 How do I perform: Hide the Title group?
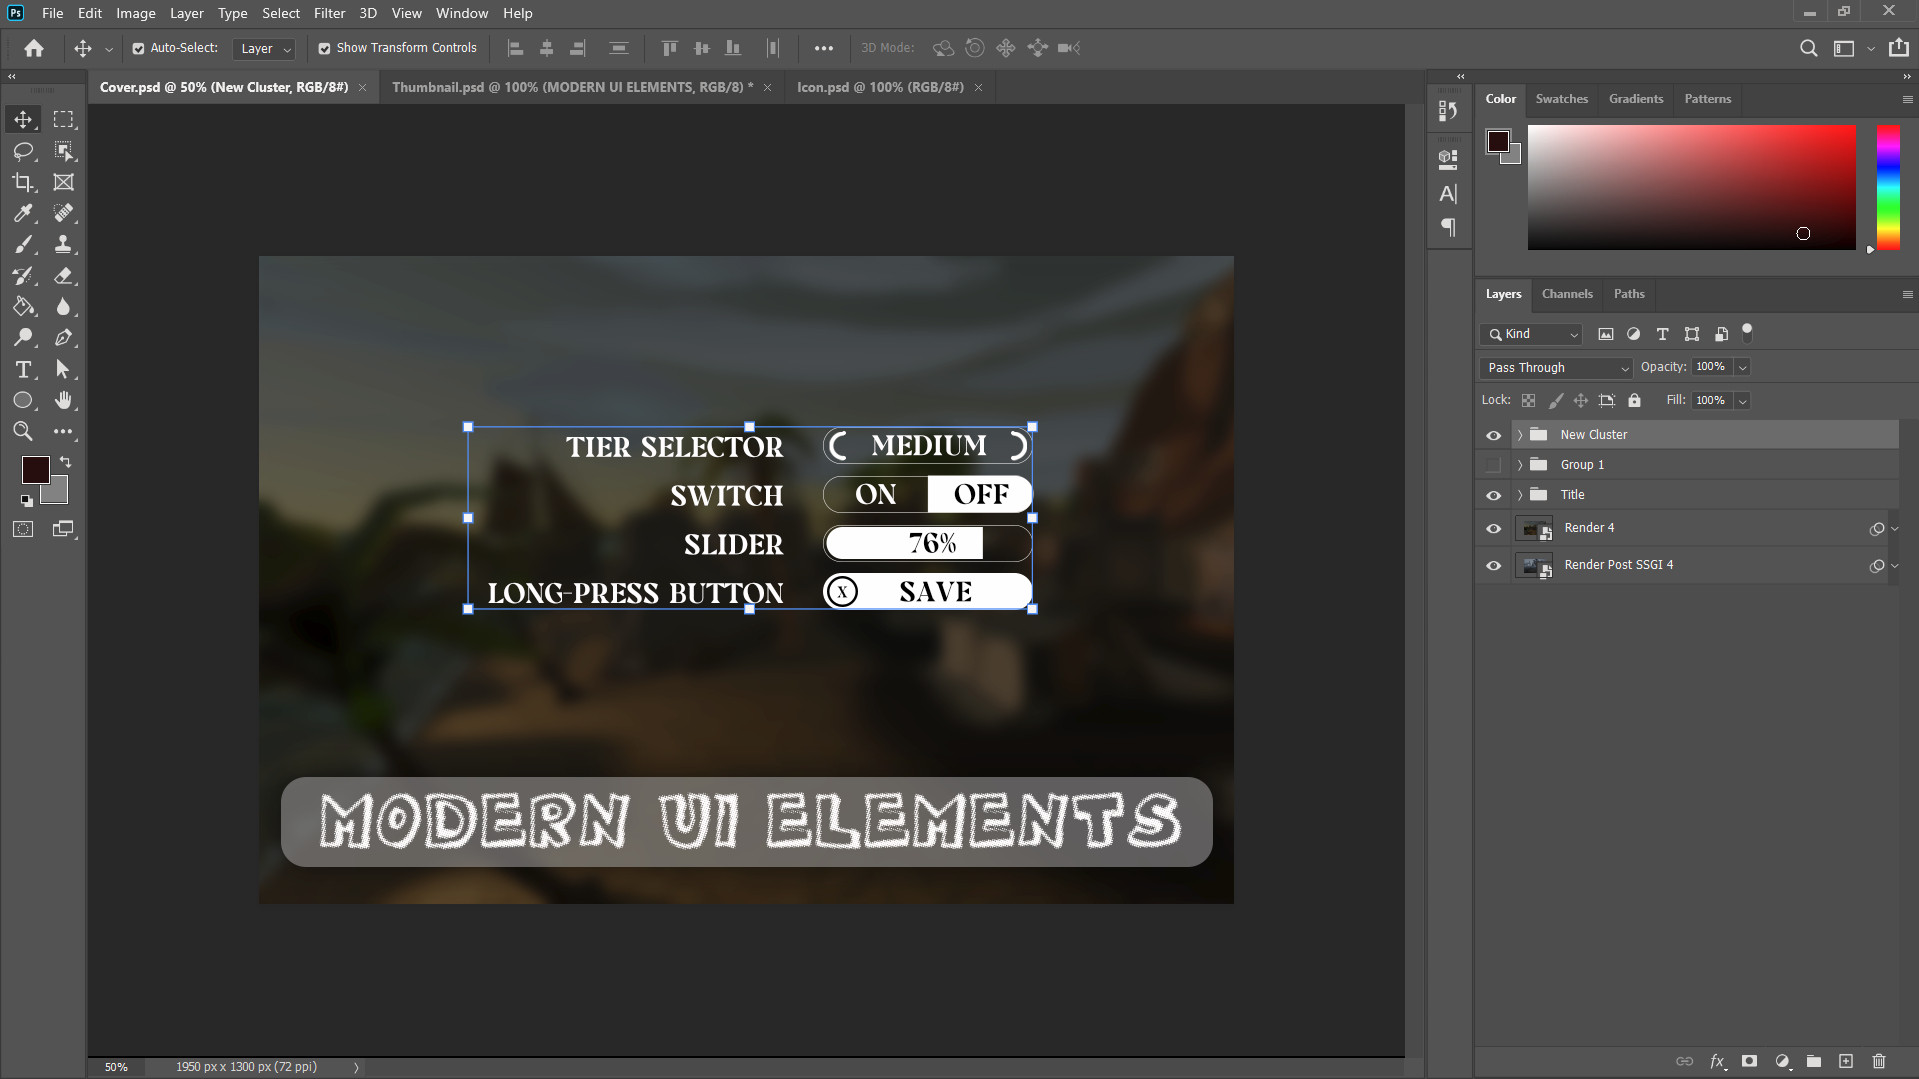tap(1494, 495)
